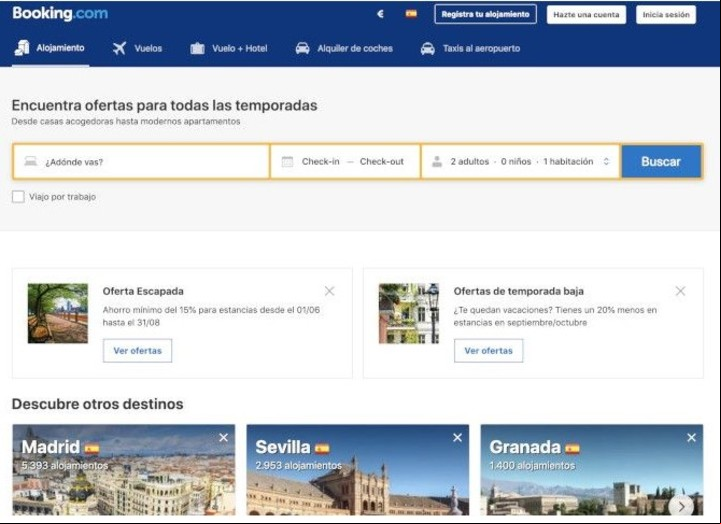Click the person icon in the guests field
This screenshot has height=524, width=721.
coord(437,161)
